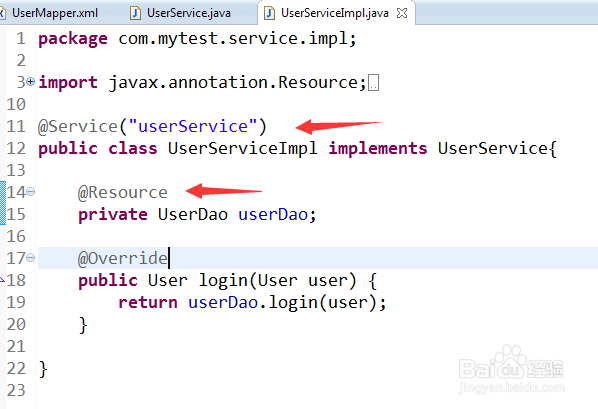Click the @Service annotation
The image size is (598, 409).
[78, 126]
